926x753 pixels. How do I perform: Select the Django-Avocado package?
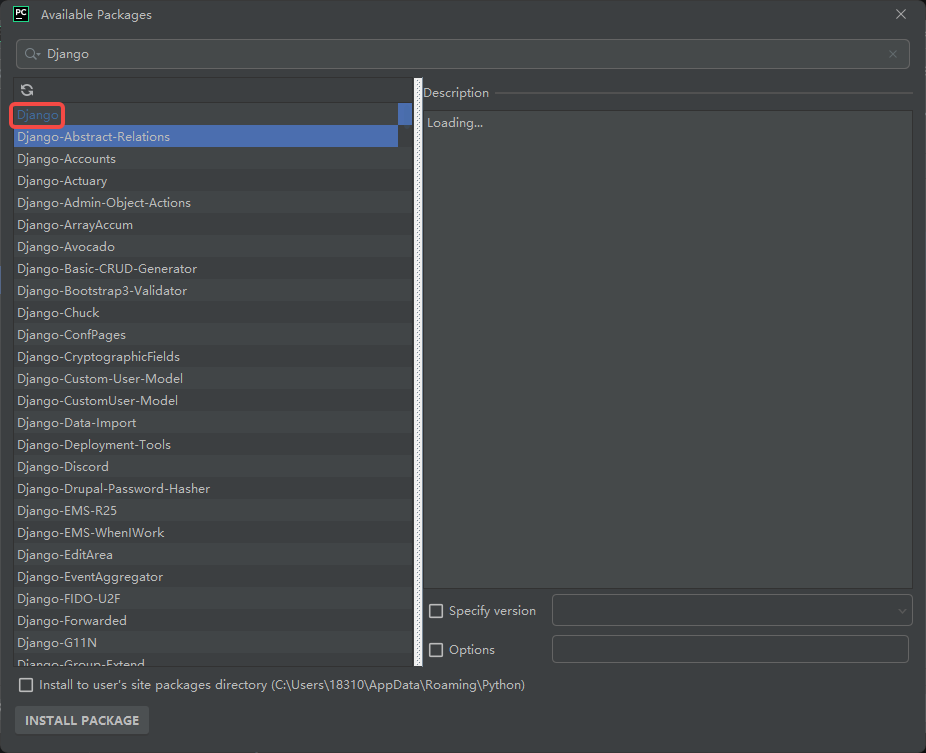[213, 246]
